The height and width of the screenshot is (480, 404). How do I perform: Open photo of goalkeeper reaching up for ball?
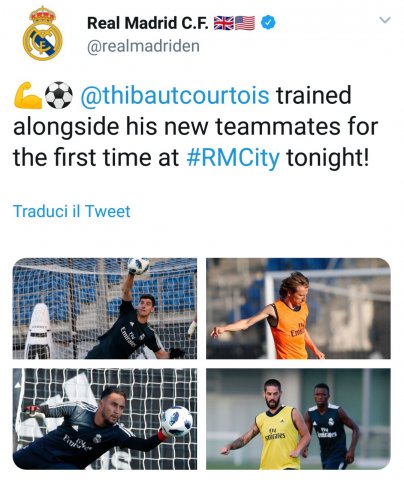pos(105,308)
